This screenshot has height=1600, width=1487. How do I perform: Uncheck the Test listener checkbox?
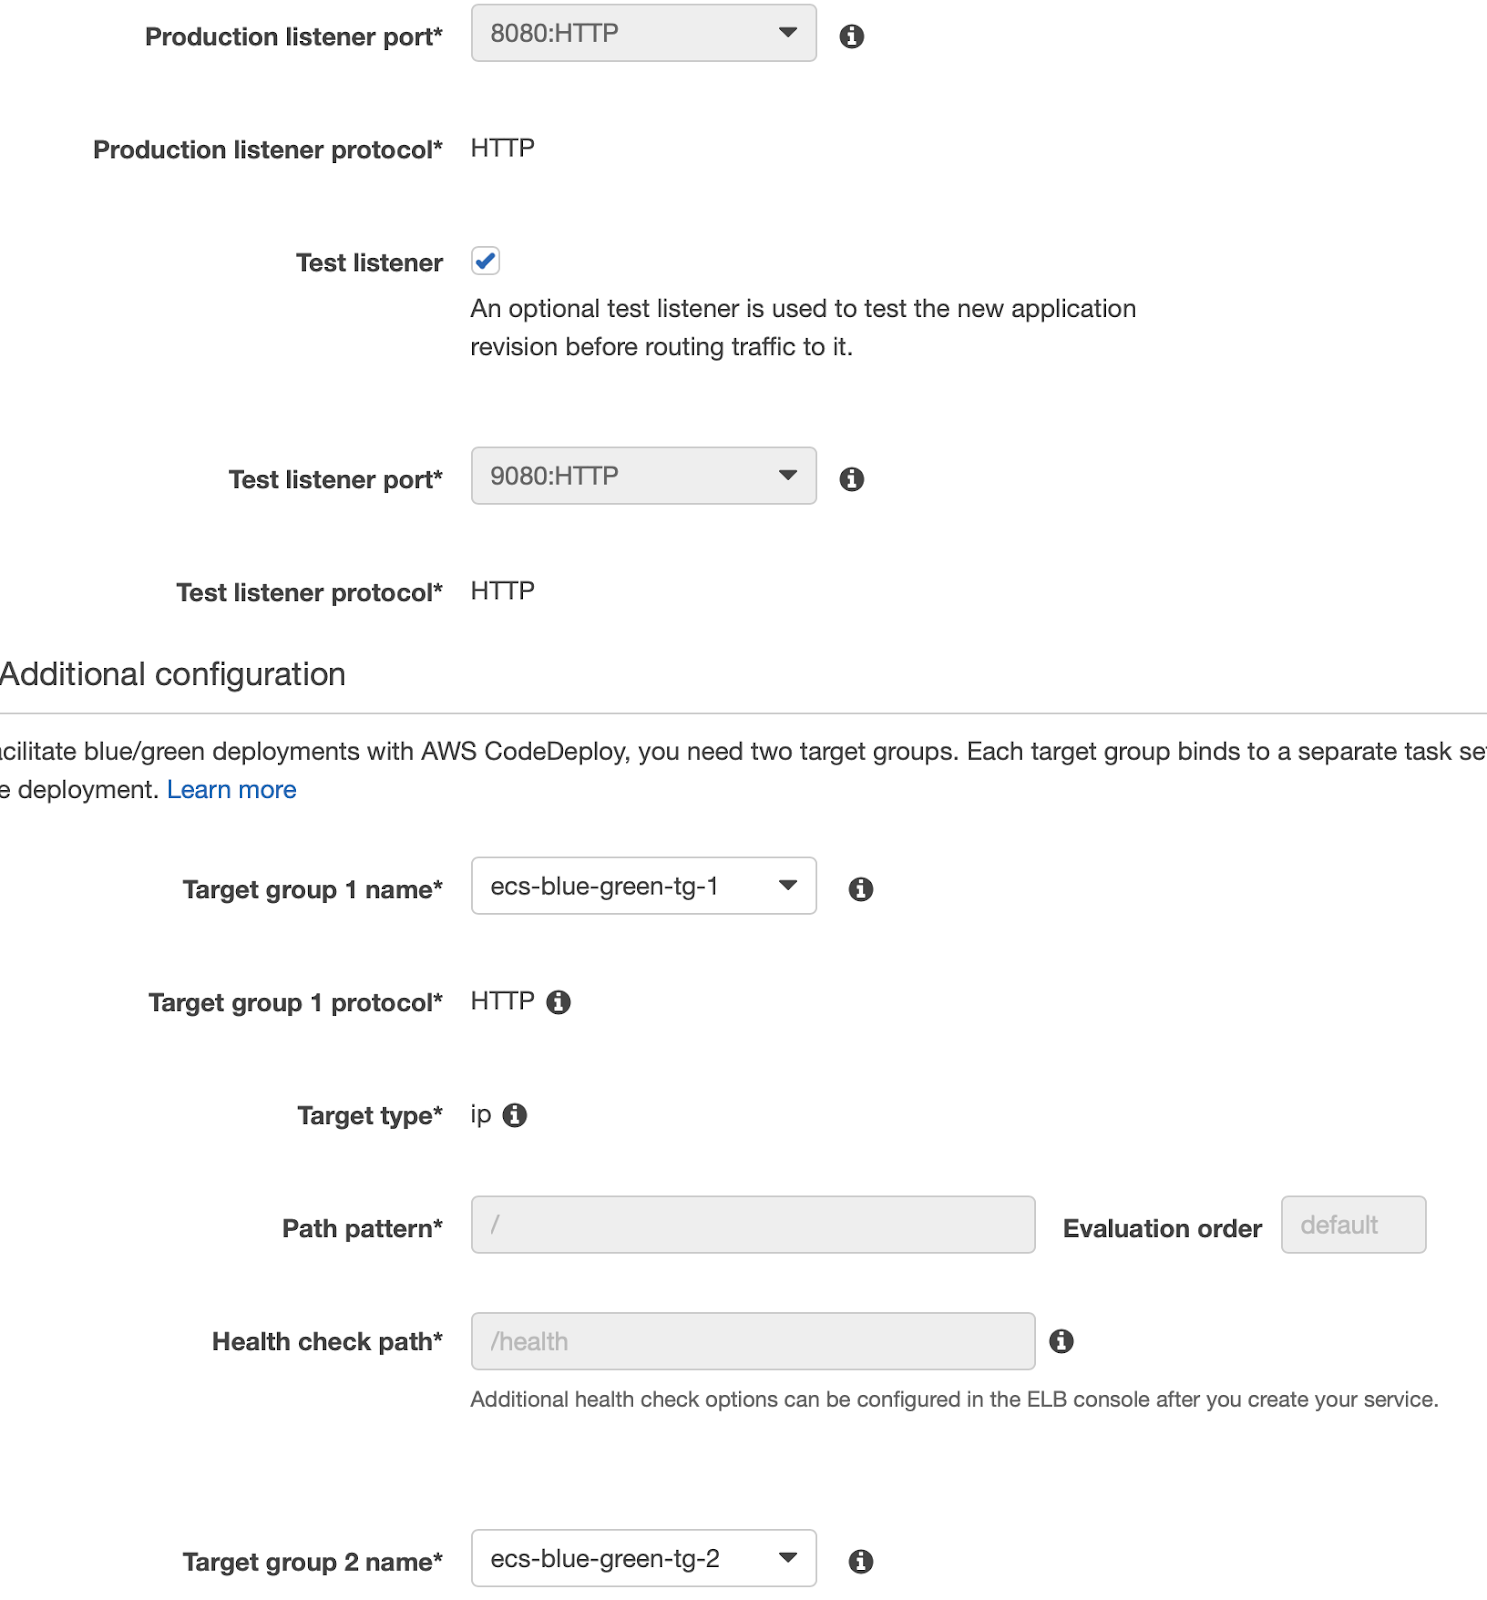point(486,261)
